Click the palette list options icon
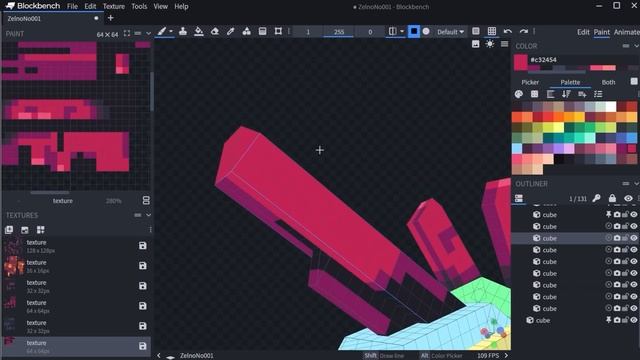This screenshot has width=640, height=360. click(x=598, y=94)
